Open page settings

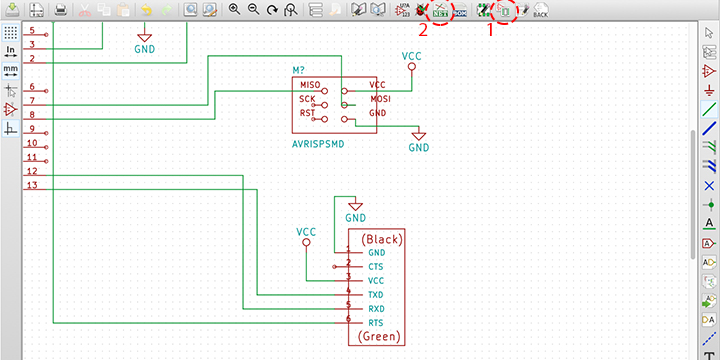pyautogui.click(x=36, y=9)
